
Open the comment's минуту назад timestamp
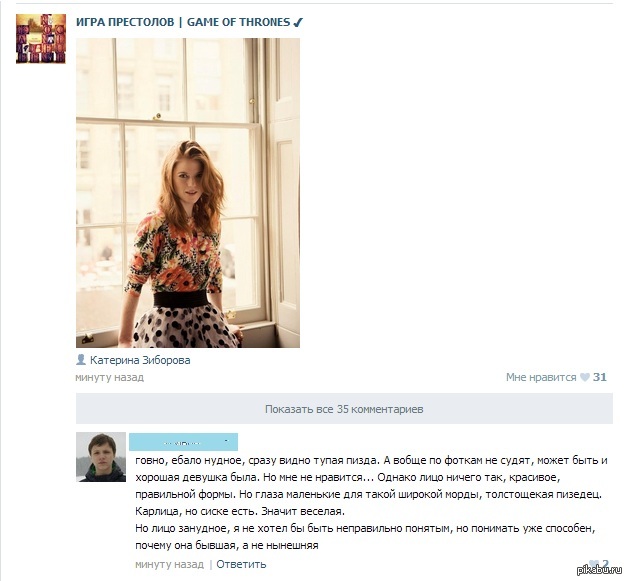(170, 564)
